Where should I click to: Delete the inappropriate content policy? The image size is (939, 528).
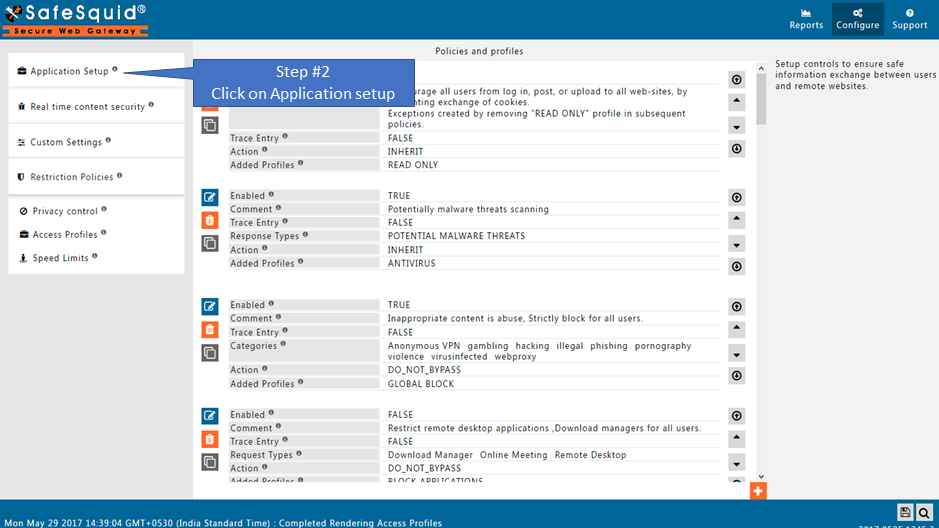coord(210,330)
